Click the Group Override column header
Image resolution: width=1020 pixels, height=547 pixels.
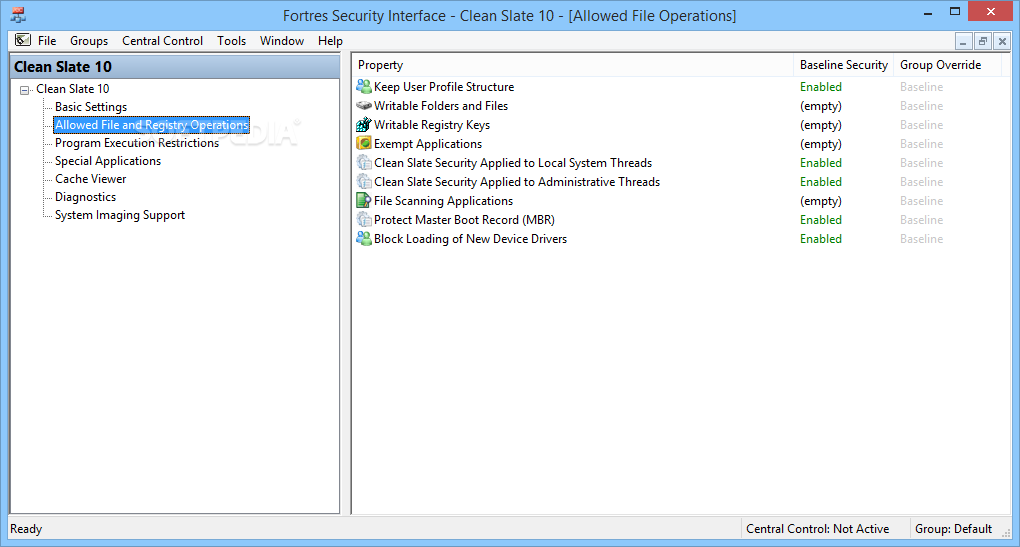pos(947,65)
